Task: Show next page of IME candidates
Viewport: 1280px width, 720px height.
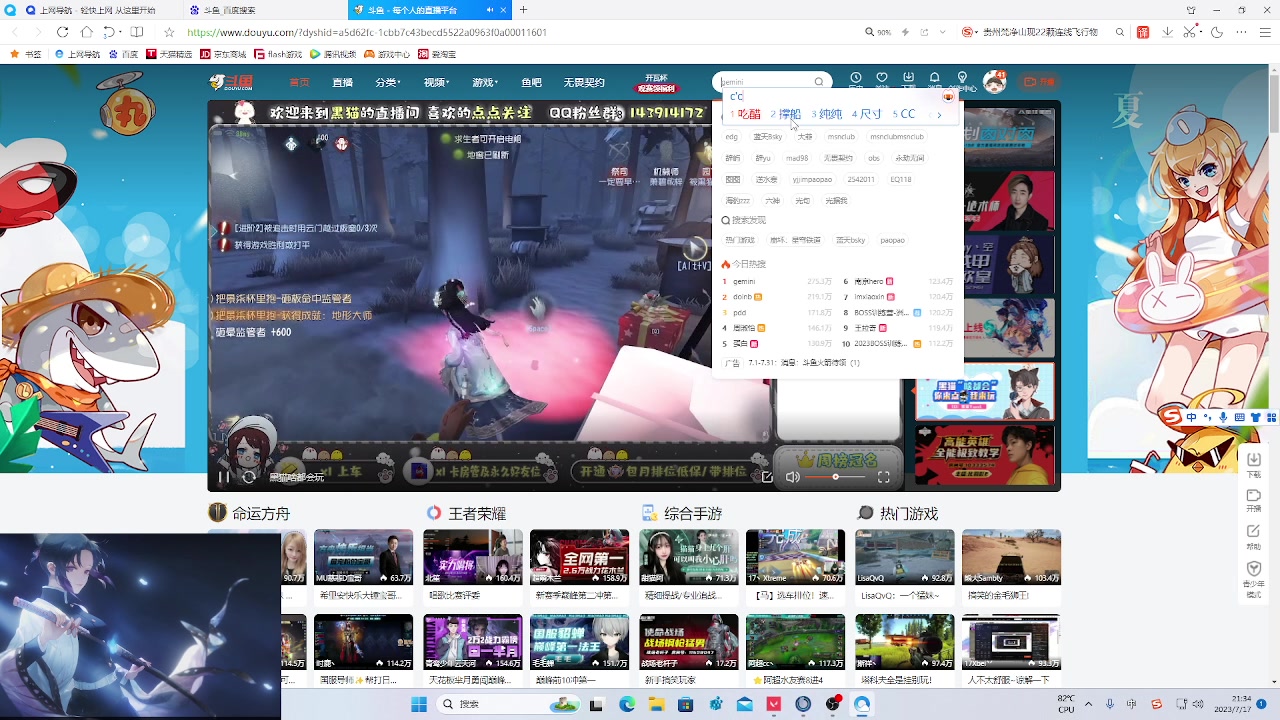Action: click(x=939, y=115)
